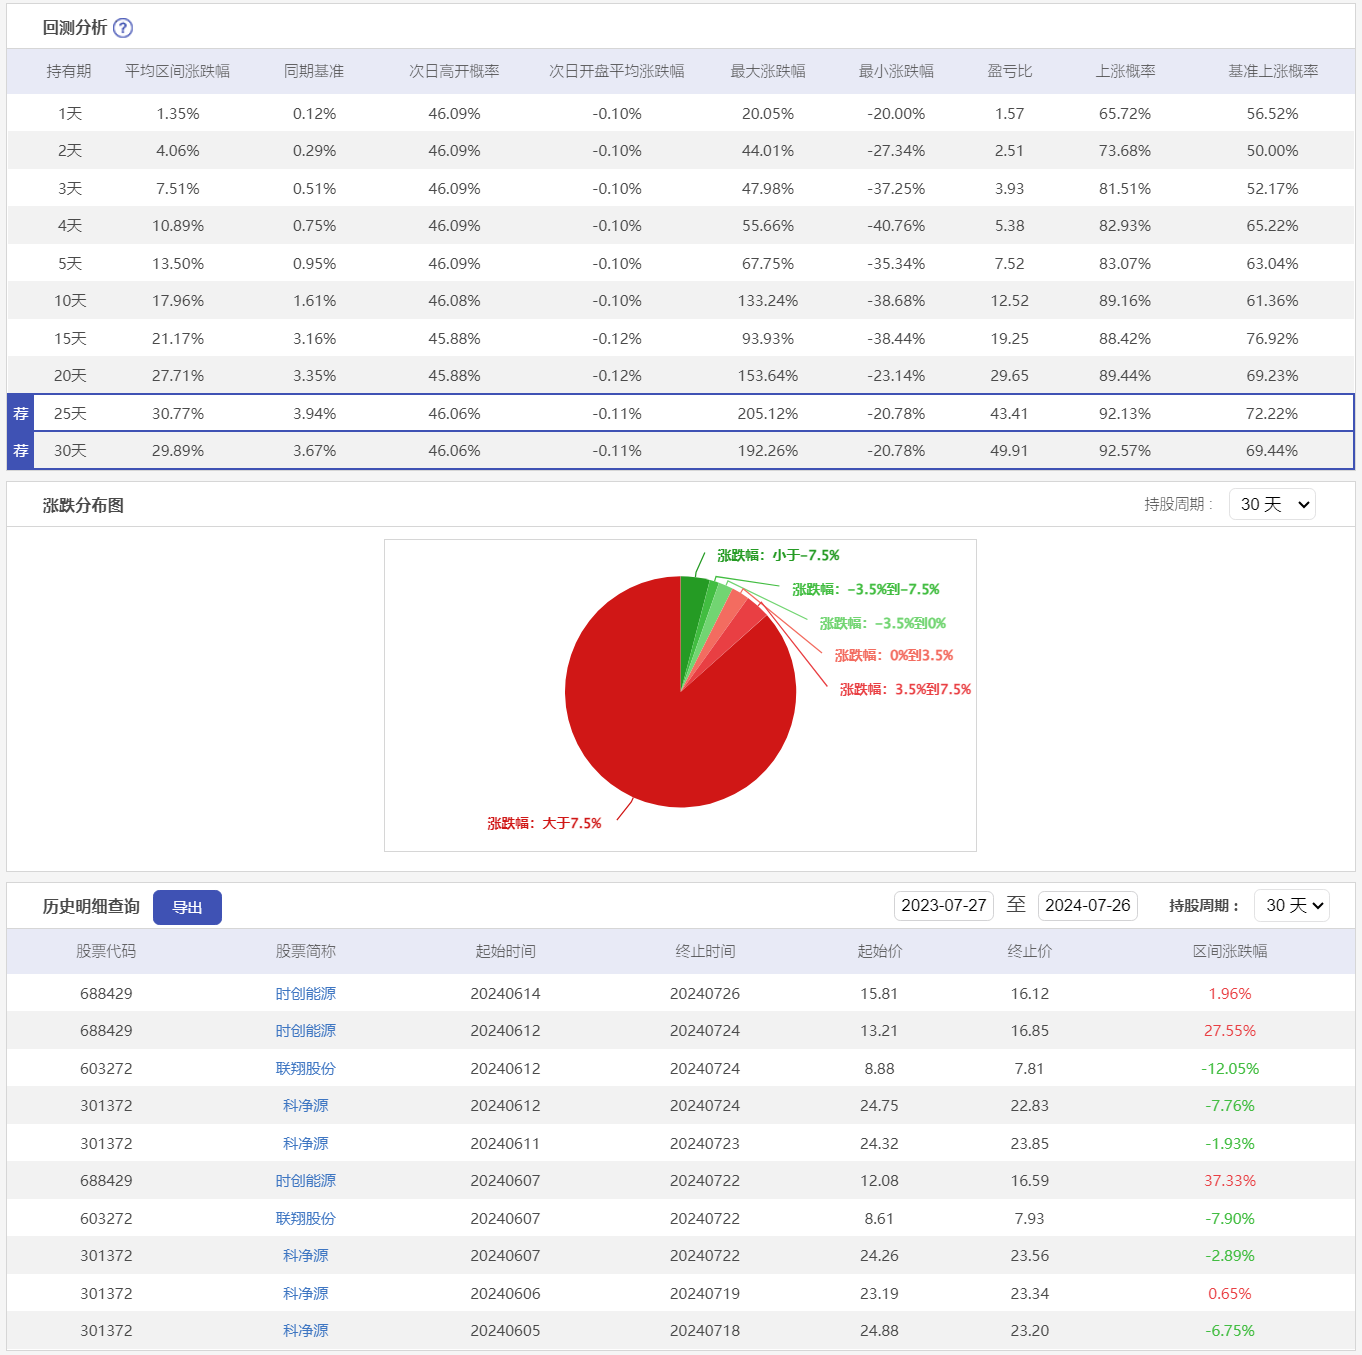Select the 涨跌幅: 小于-7.5% pie label
1362x1355 pixels.
pyautogui.click(x=778, y=556)
